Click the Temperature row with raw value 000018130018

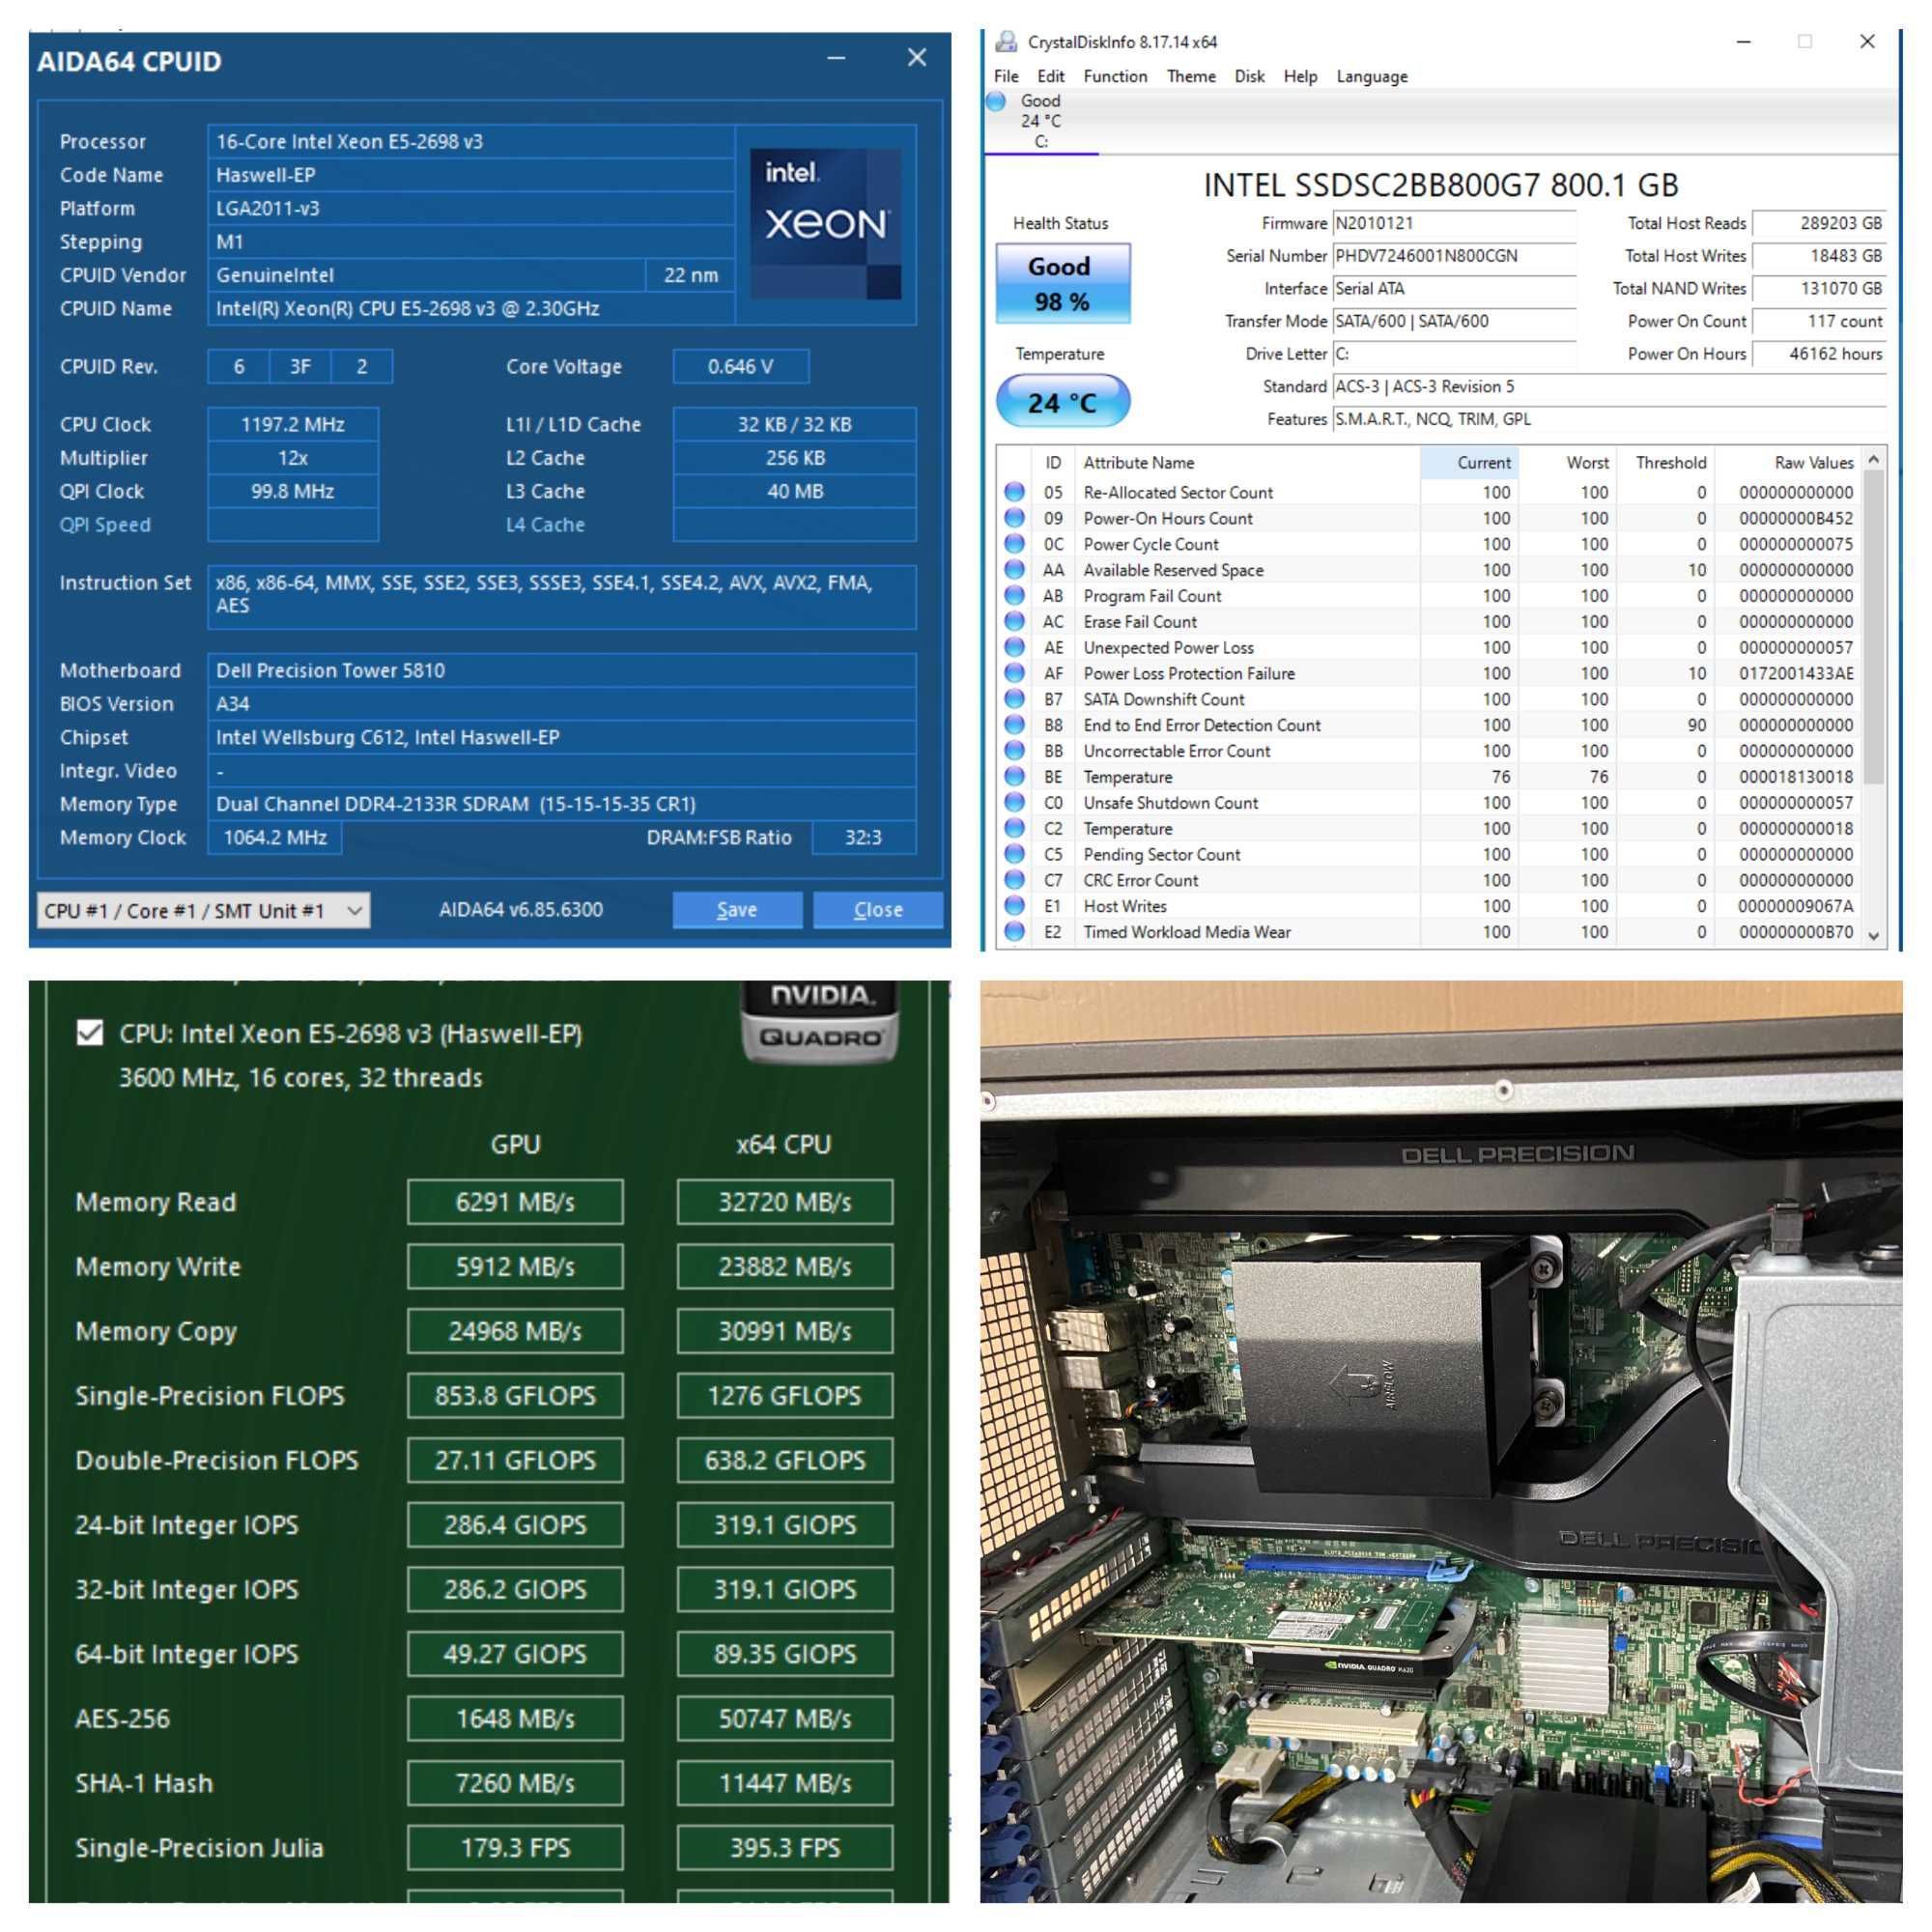pos(1430,777)
